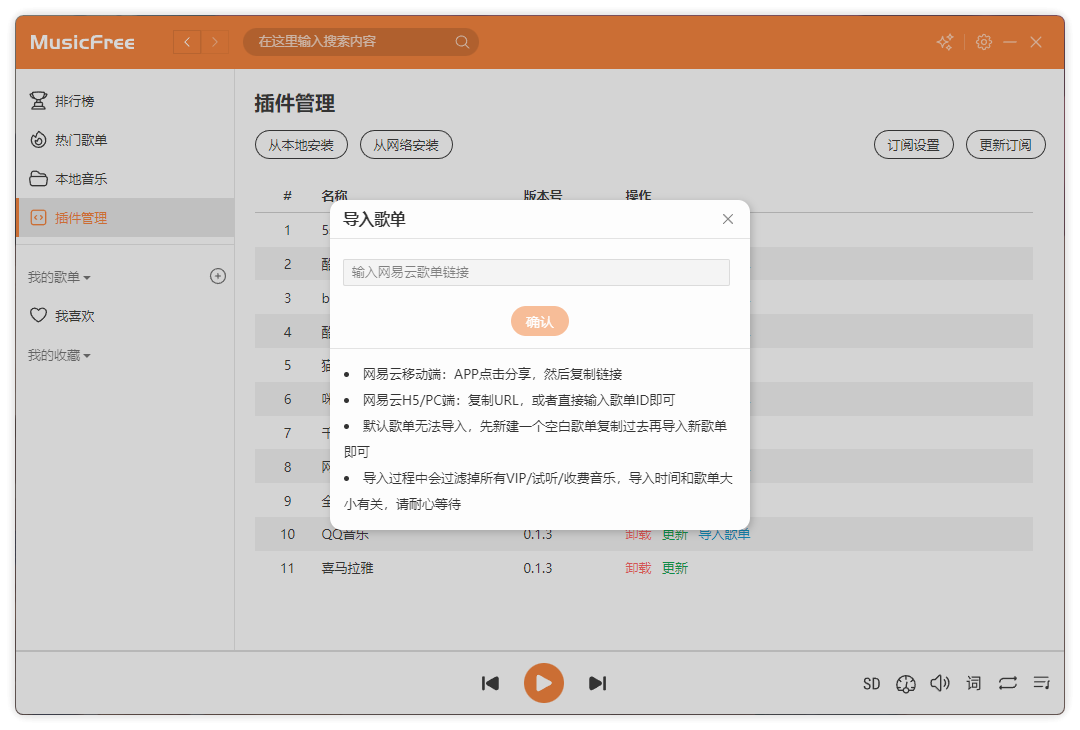Add a new playlist with plus icon

218,276
